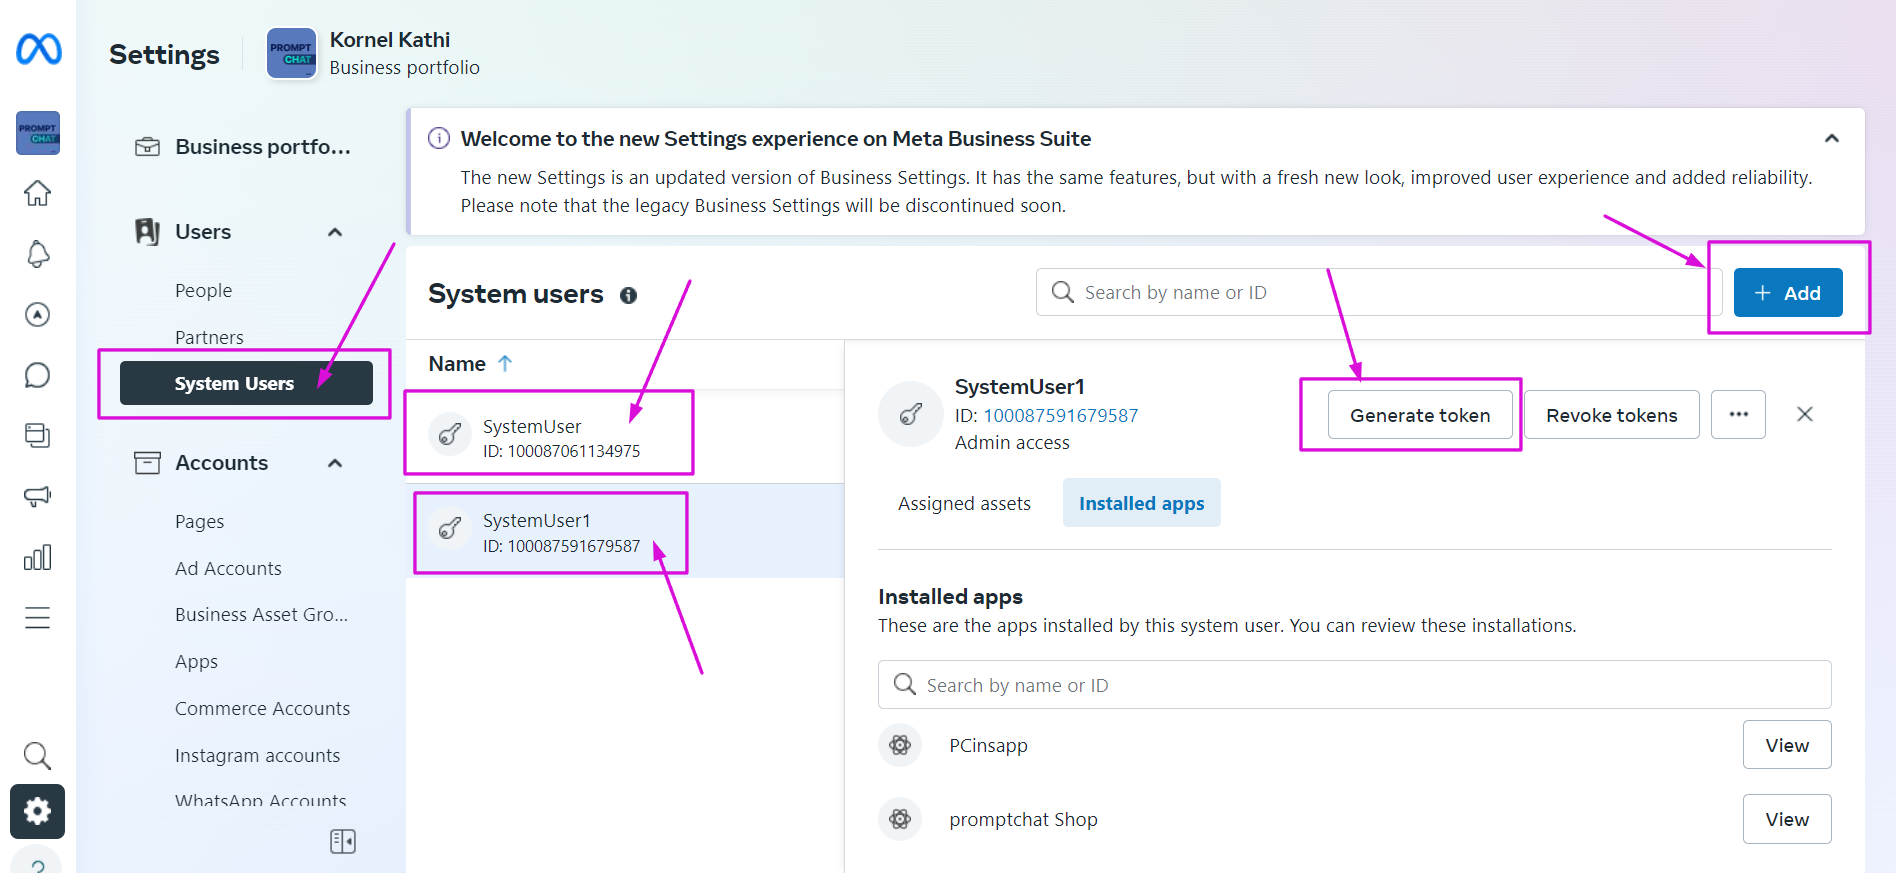
Task: Click the Kornel Kathi portfolio logo in header
Action: [x=291, y=53]
